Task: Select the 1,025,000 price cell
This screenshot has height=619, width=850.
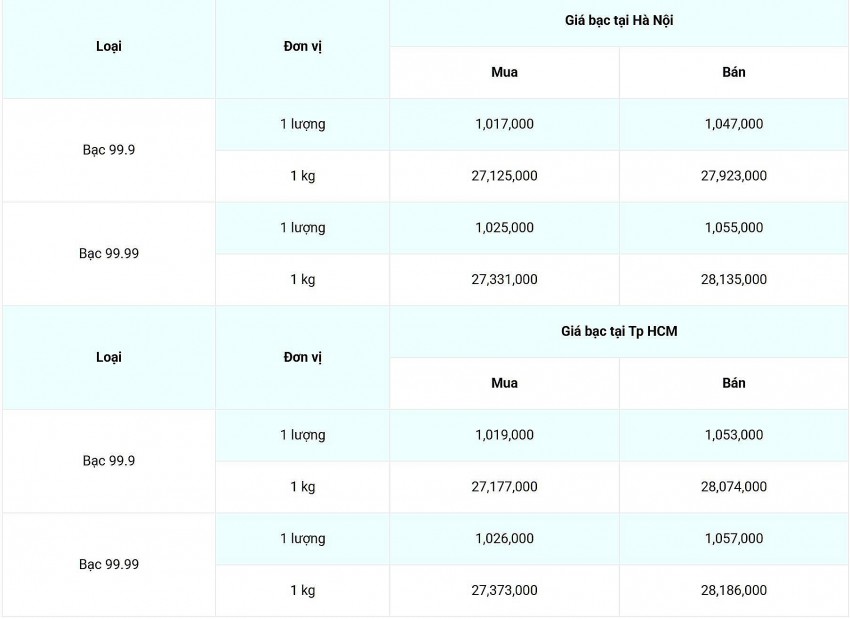Action: 504,228
